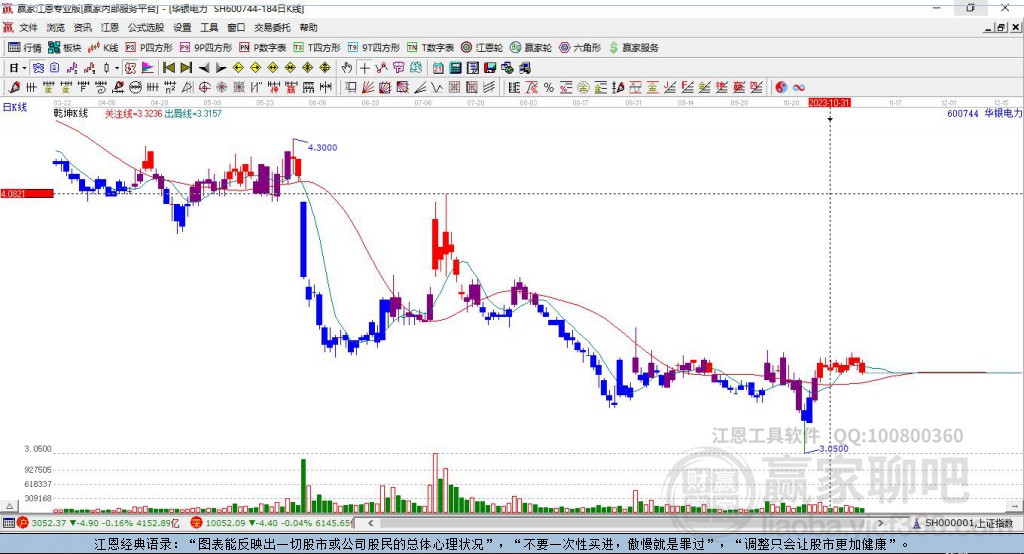The image size is (1024, 554).
Task: Toggle the crosshair cursor tool
Action: tap(364, 68)
